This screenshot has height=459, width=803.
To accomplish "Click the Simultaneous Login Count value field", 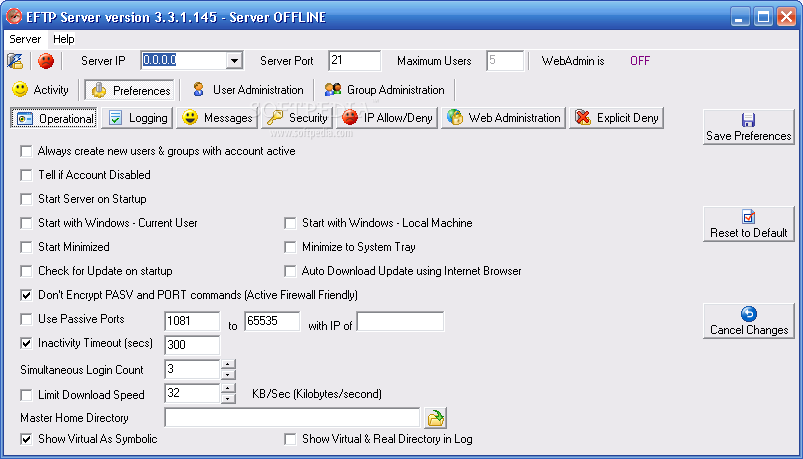I will point(193,369).
